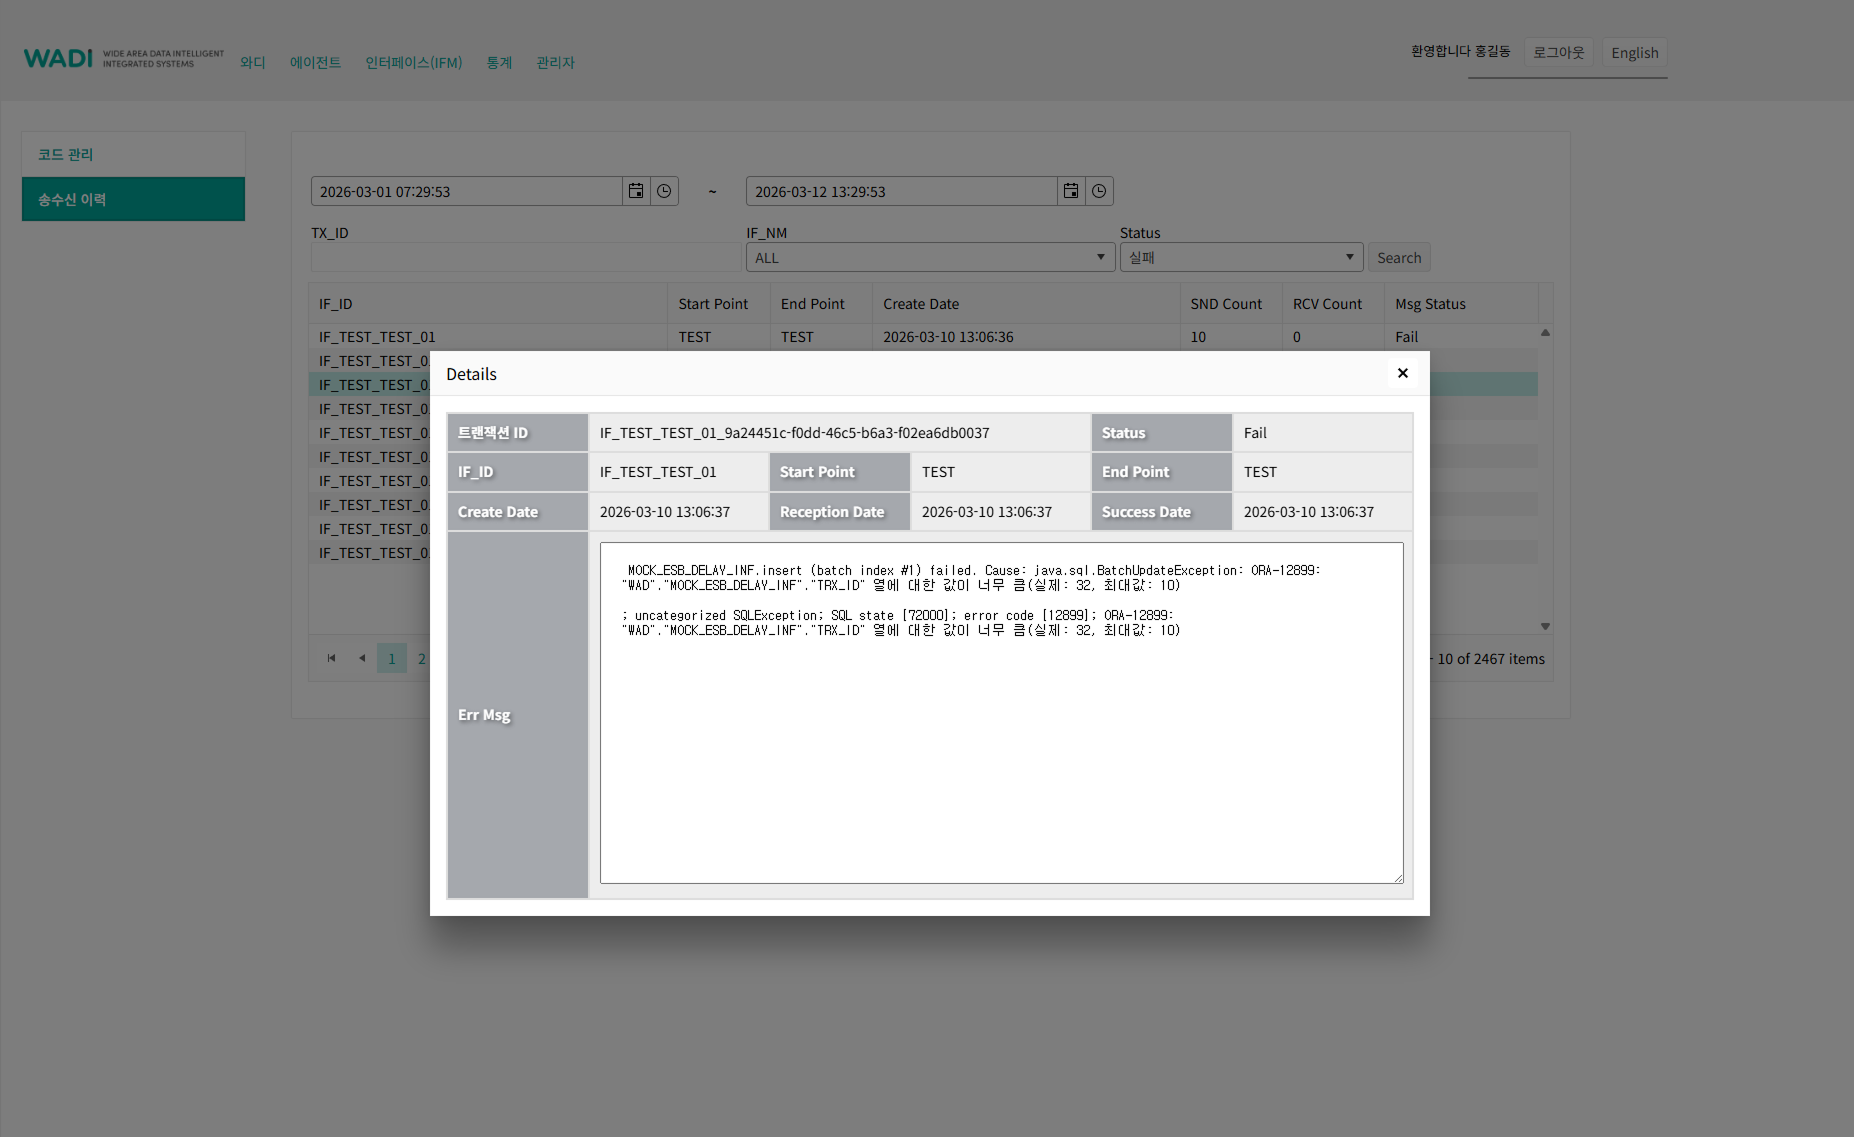Open the 인터페이스(IFM) menu
The height and width of the screenshot is (1137, 1854).
tap(413, 63)
